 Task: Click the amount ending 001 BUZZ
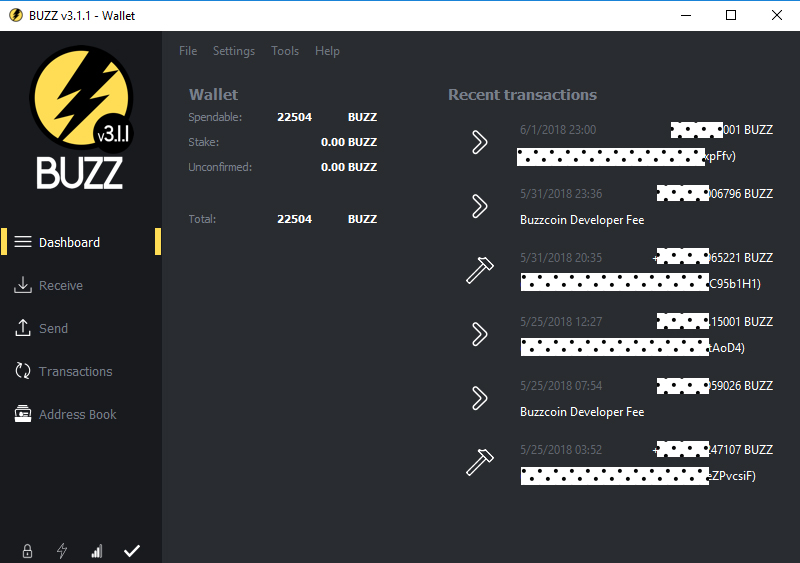(x=722, y=130)
